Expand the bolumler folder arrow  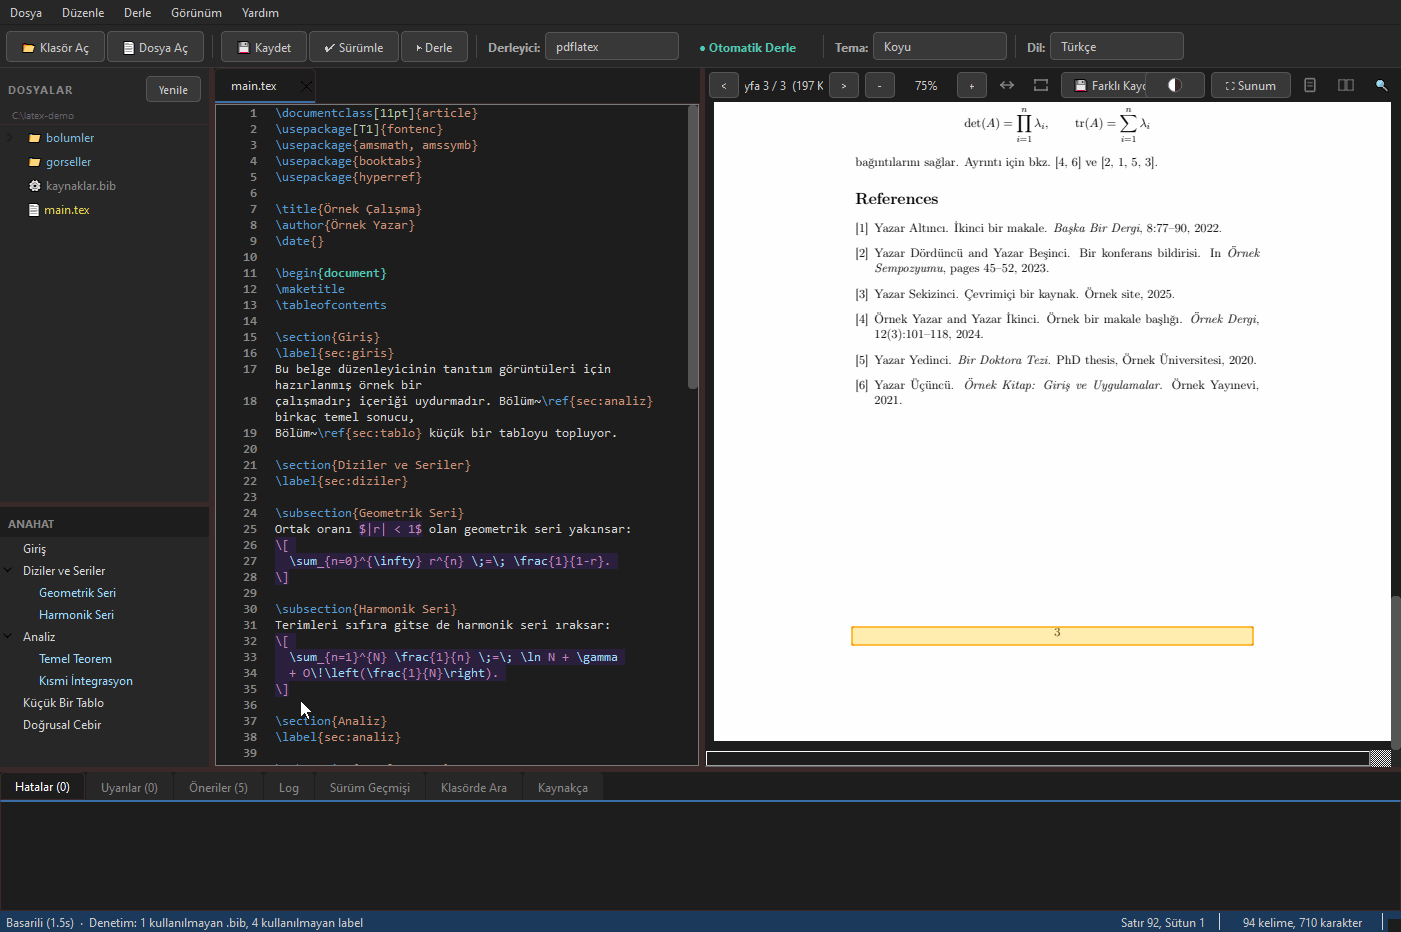10,138
